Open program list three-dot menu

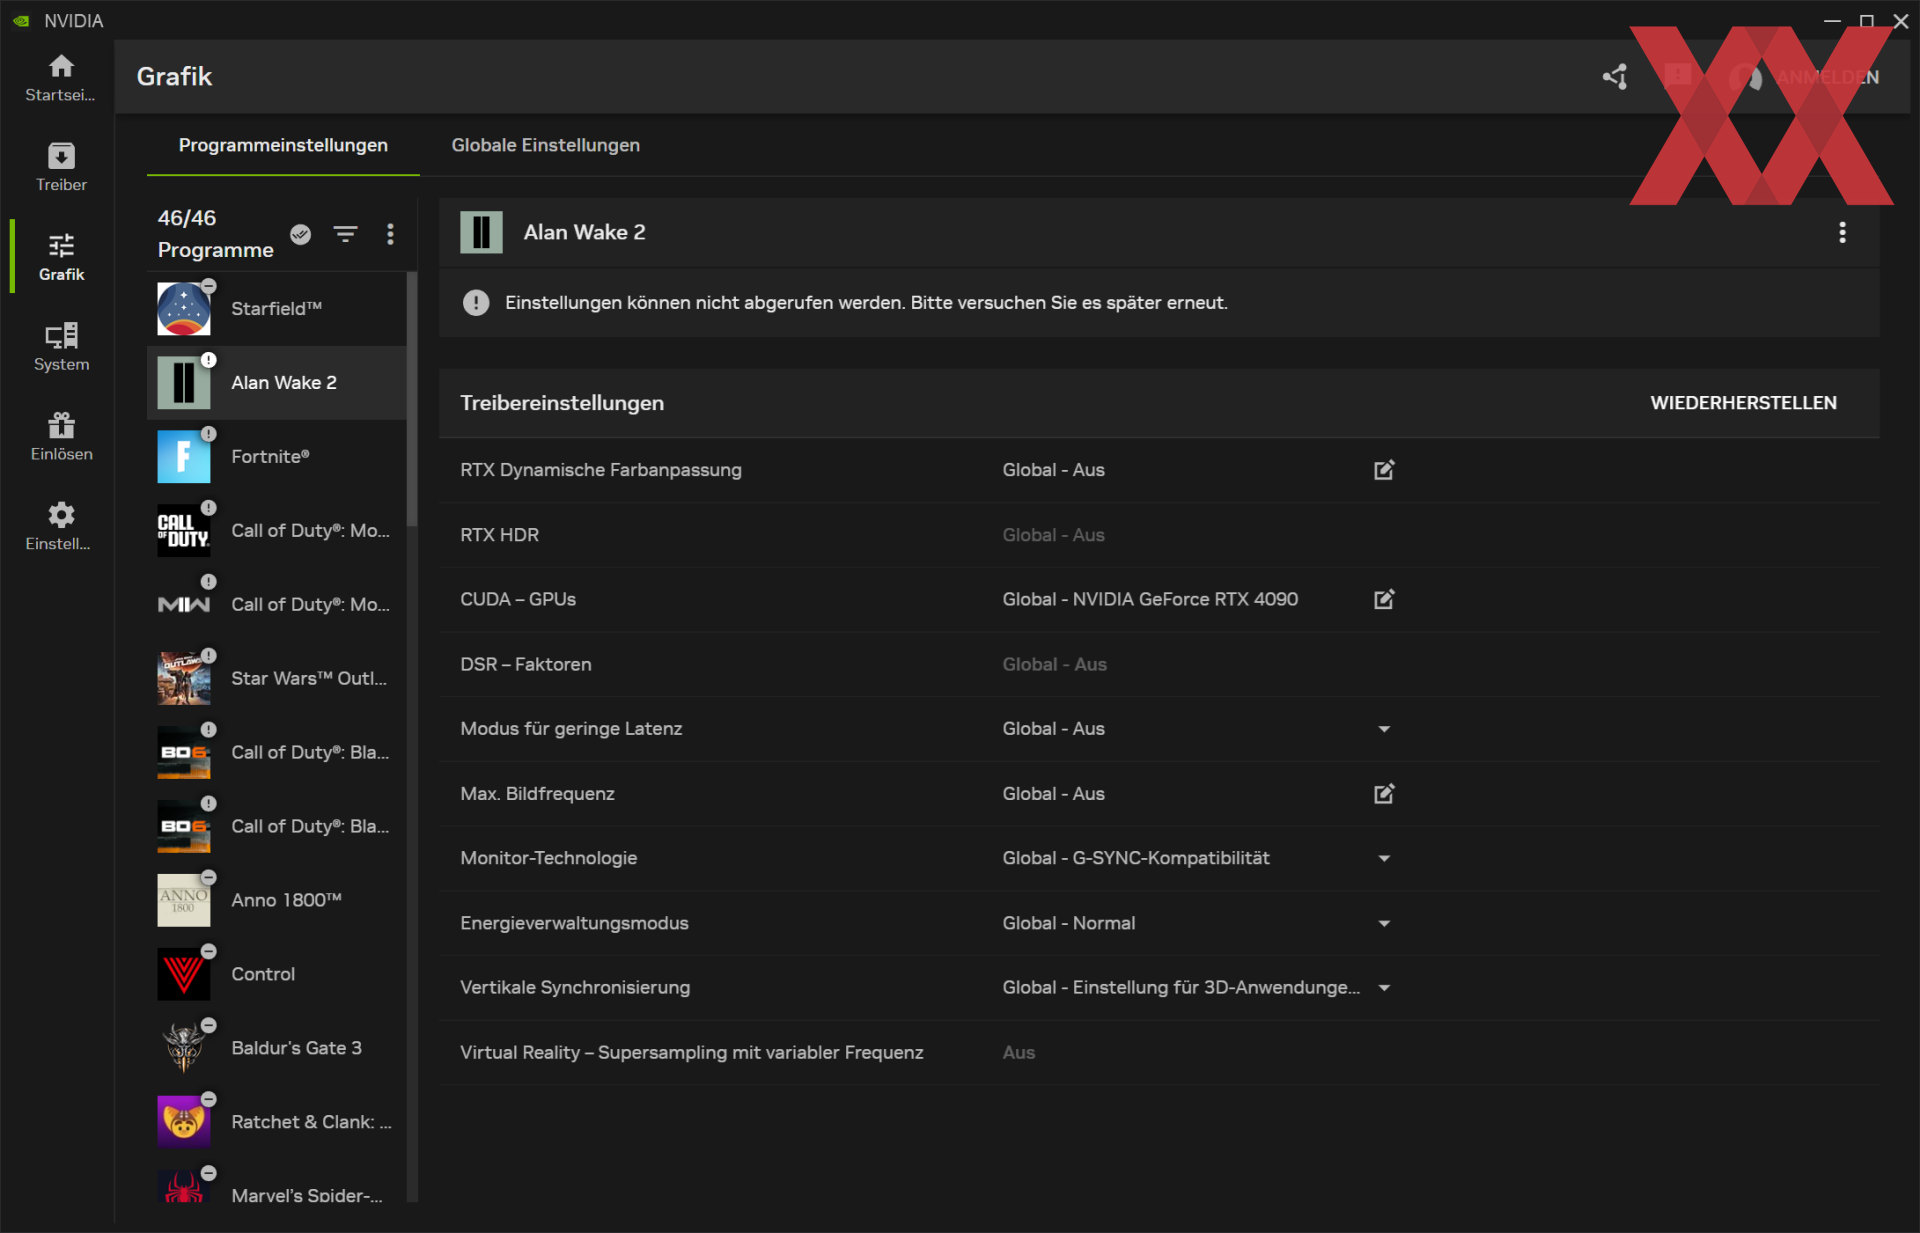(390, 234)
